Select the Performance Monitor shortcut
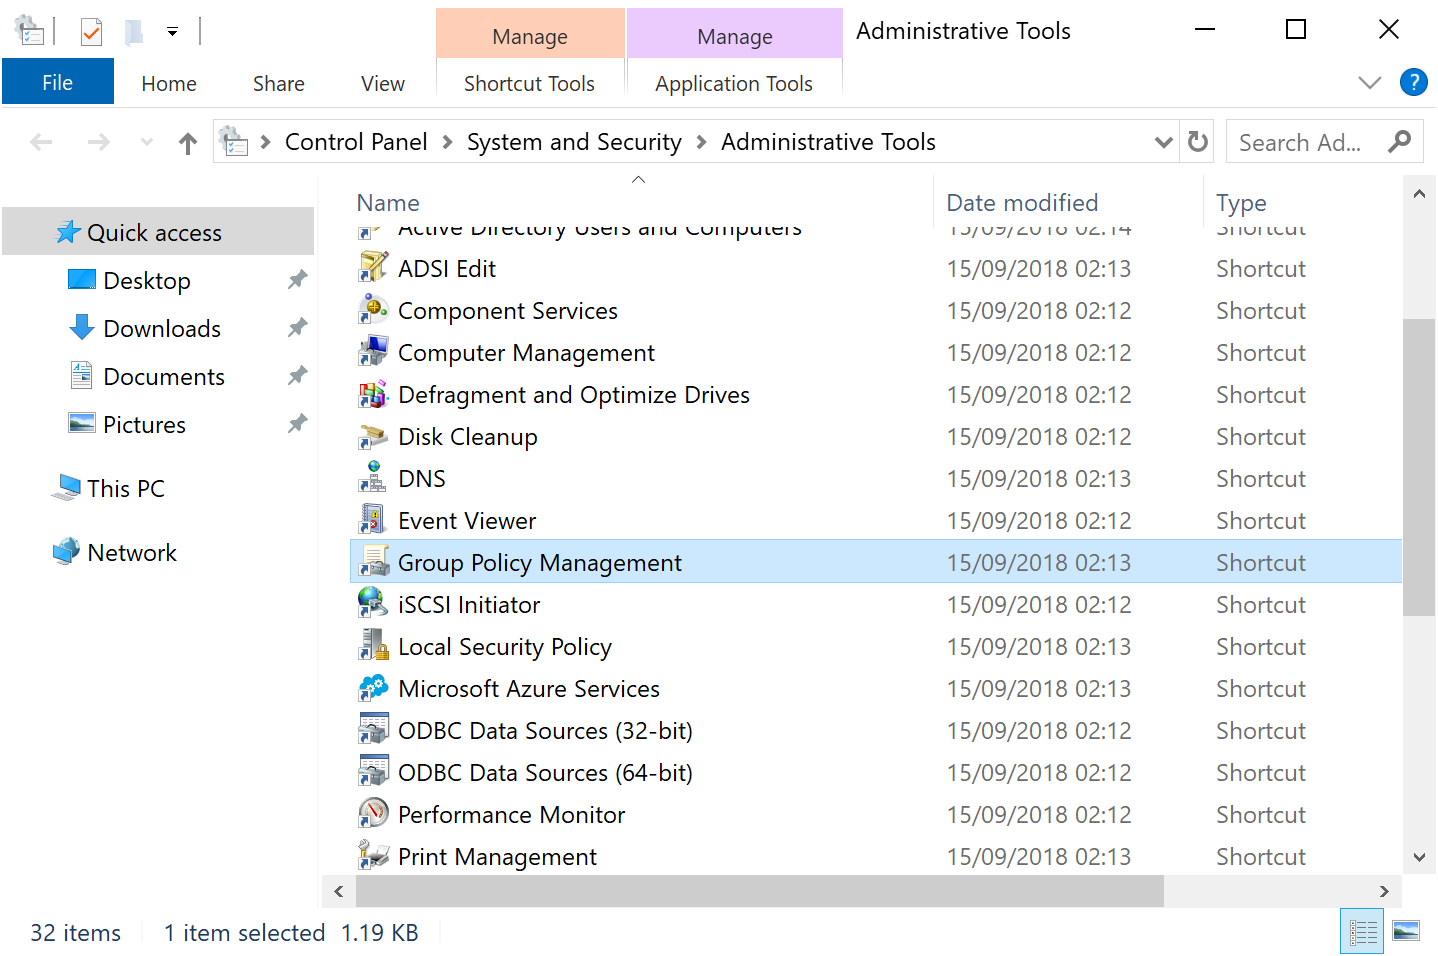 click(511, 814)
